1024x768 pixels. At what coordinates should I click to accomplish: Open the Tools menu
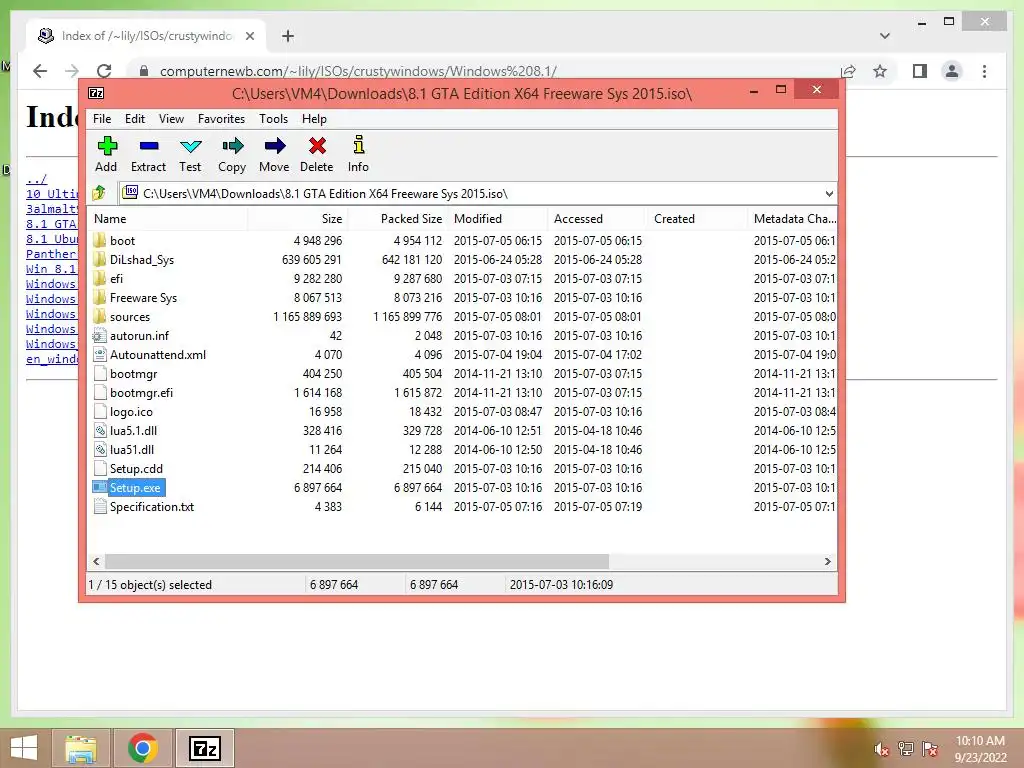[x=273, y=119]
